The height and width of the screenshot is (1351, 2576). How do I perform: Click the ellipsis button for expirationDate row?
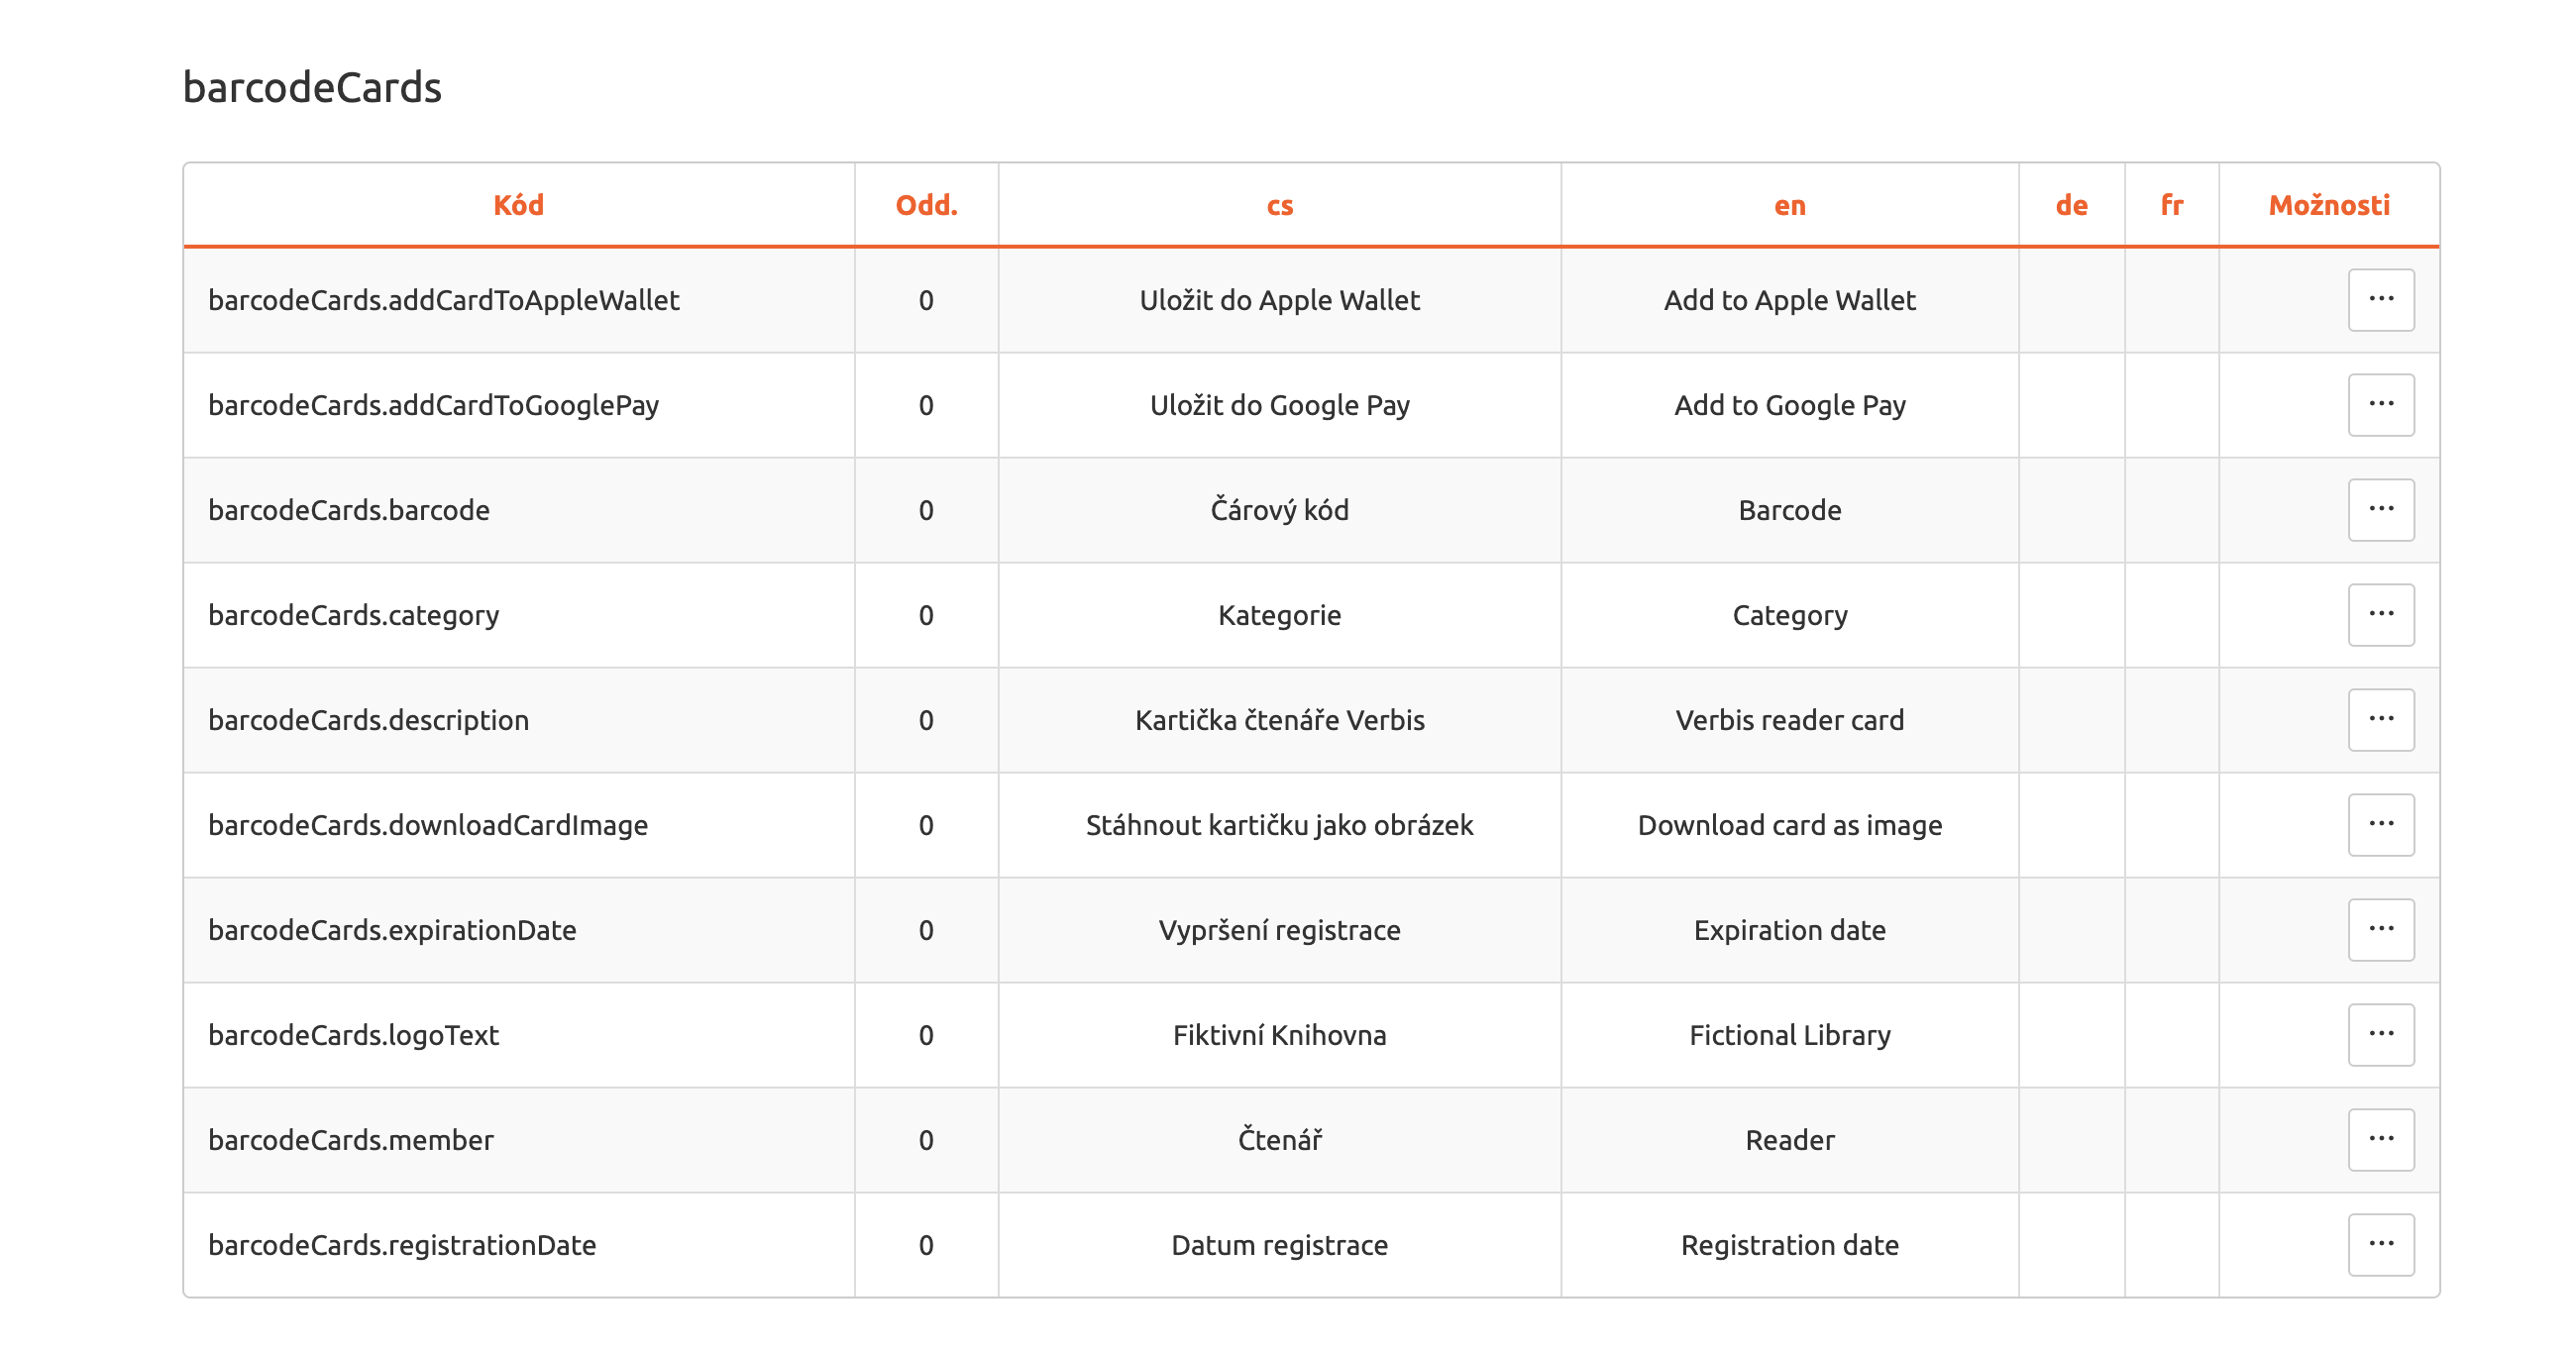point(2380,930)
